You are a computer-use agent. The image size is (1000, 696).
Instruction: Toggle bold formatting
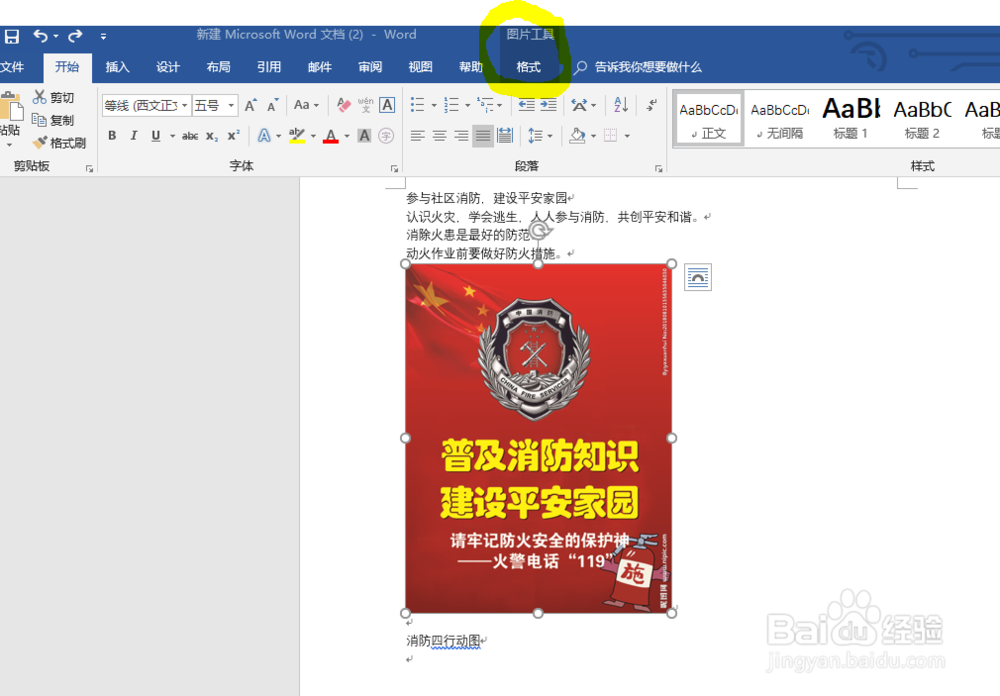pos(112,136)
